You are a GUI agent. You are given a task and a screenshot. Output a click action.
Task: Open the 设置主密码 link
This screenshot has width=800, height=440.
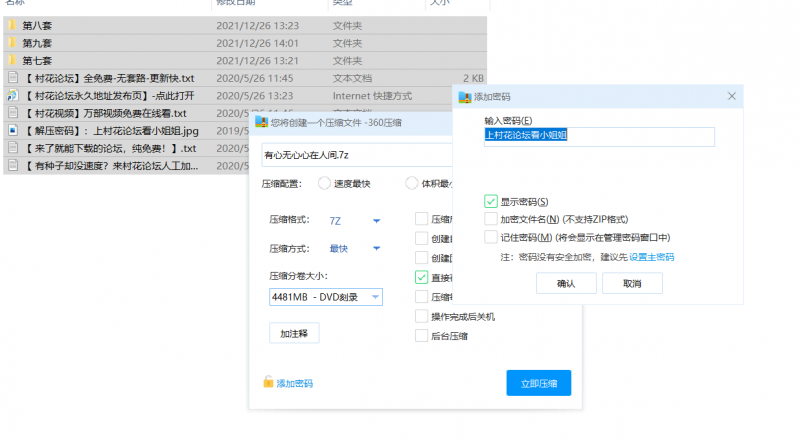click(651, 257)
